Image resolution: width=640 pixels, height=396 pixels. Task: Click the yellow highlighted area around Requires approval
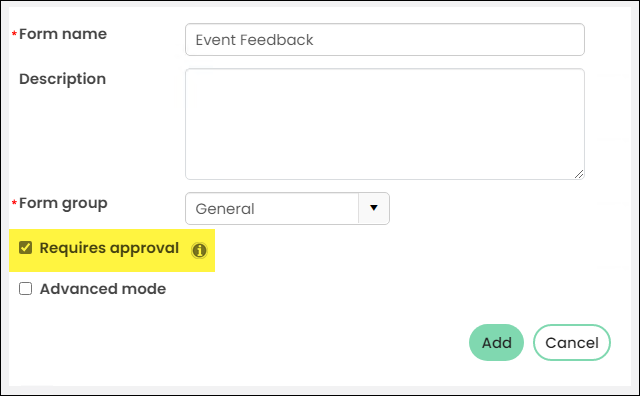pyautogui.click(x=112, y=250)
